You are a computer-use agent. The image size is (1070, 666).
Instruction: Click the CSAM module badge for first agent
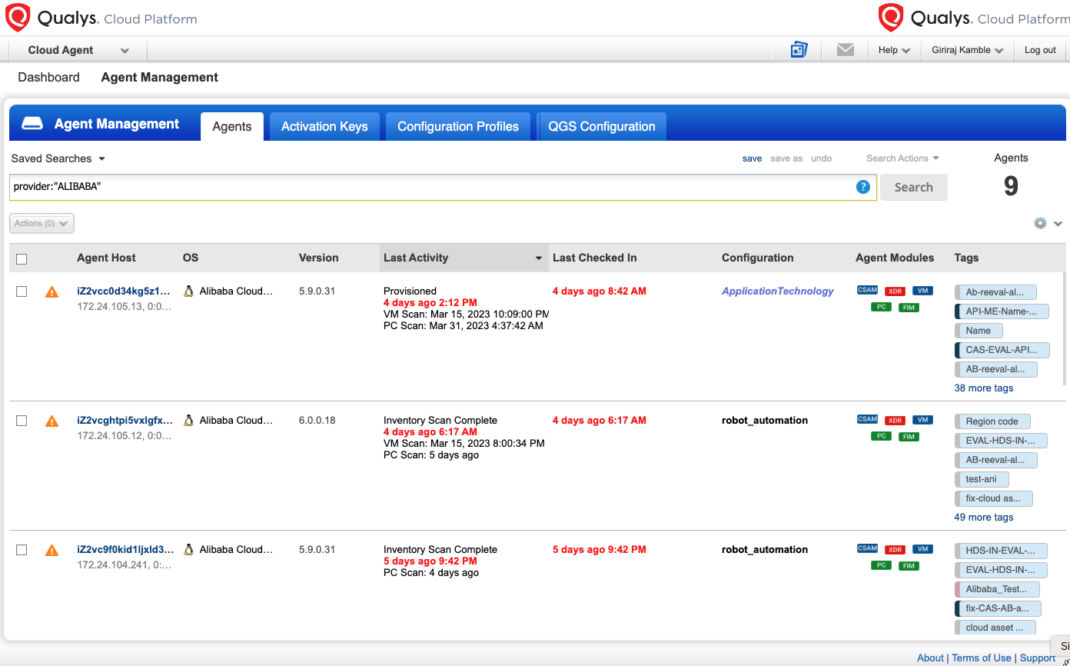(866, 291)
